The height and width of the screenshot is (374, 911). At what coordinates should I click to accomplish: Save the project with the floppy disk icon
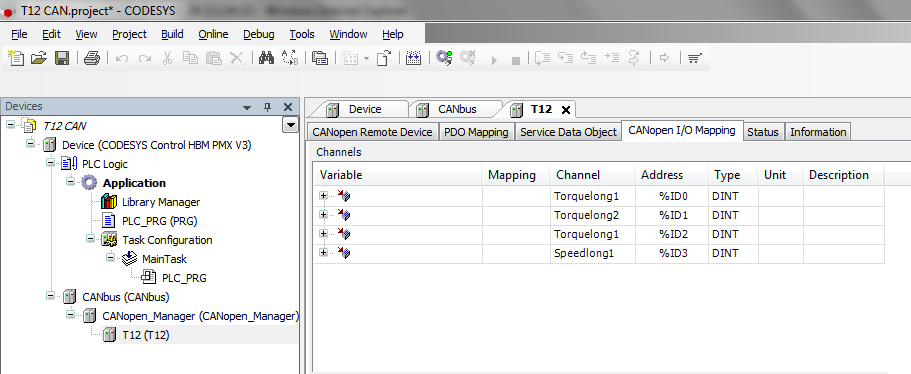62,58
